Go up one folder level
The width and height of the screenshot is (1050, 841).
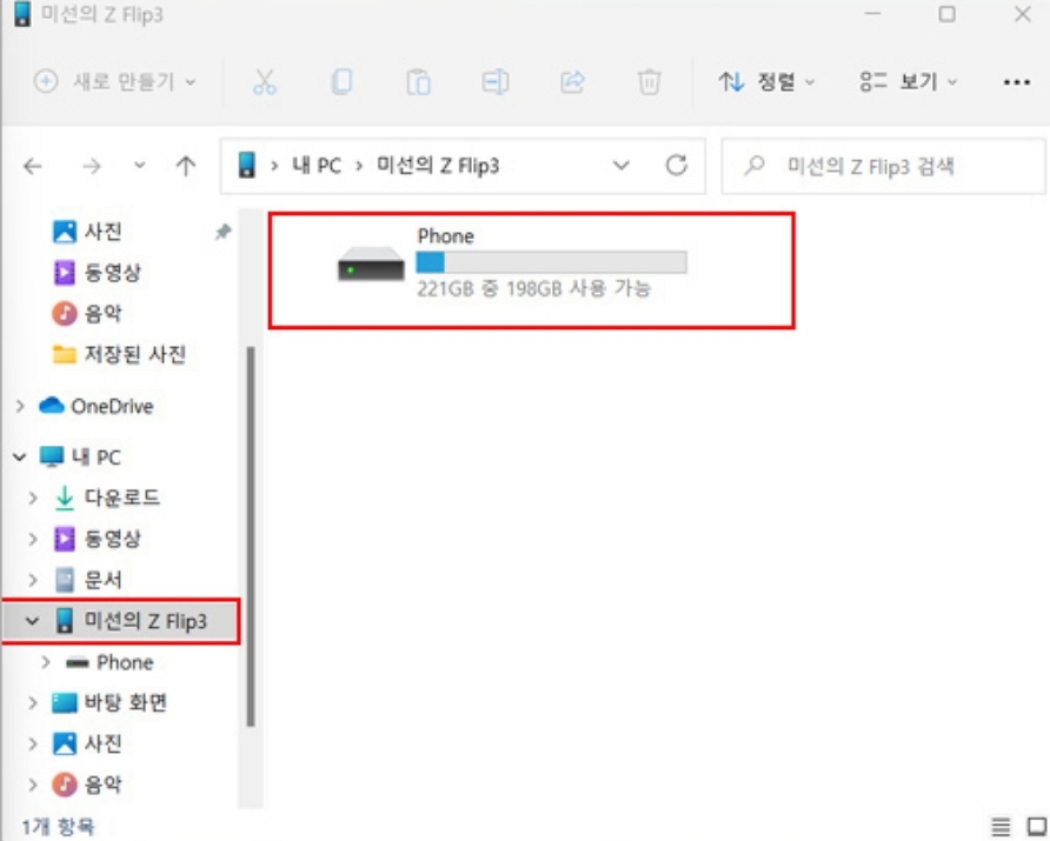[x=186, y=165]
